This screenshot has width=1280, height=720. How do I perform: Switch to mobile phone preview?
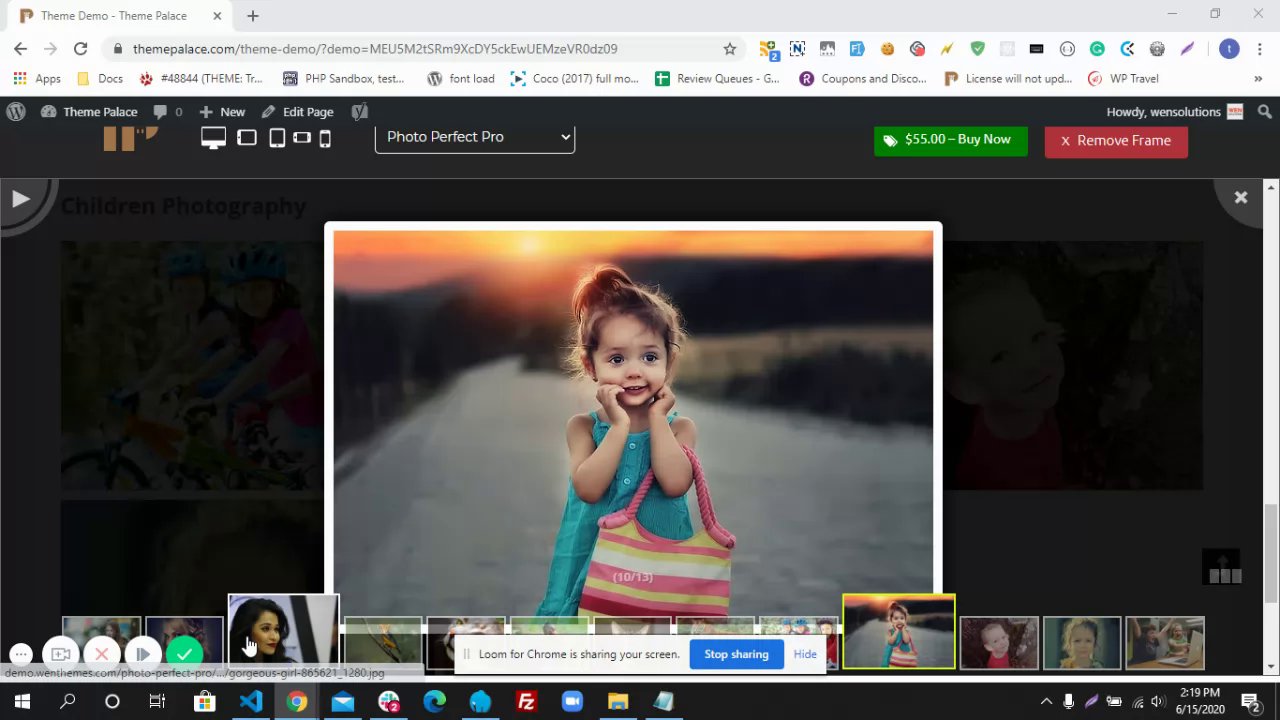pyautogui.click(x=325, y=139)
